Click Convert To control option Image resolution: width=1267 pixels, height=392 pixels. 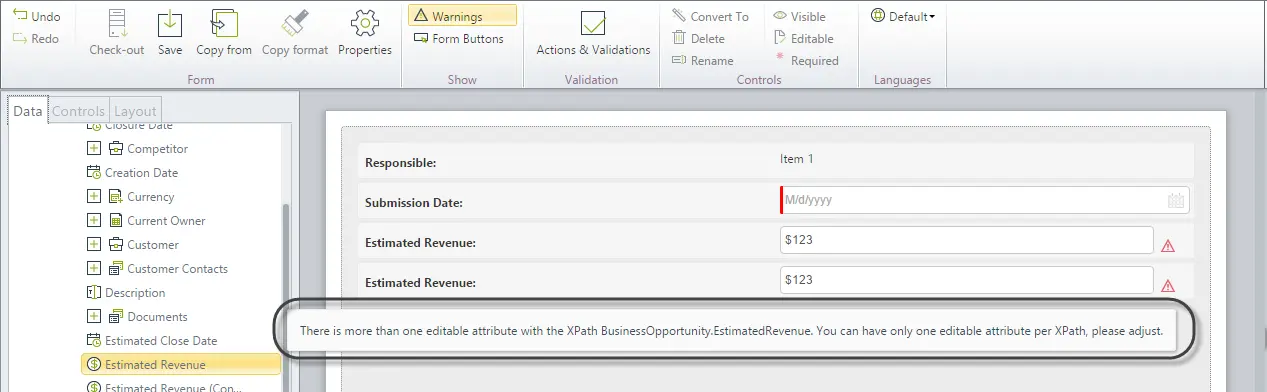(x=710, y=16)
